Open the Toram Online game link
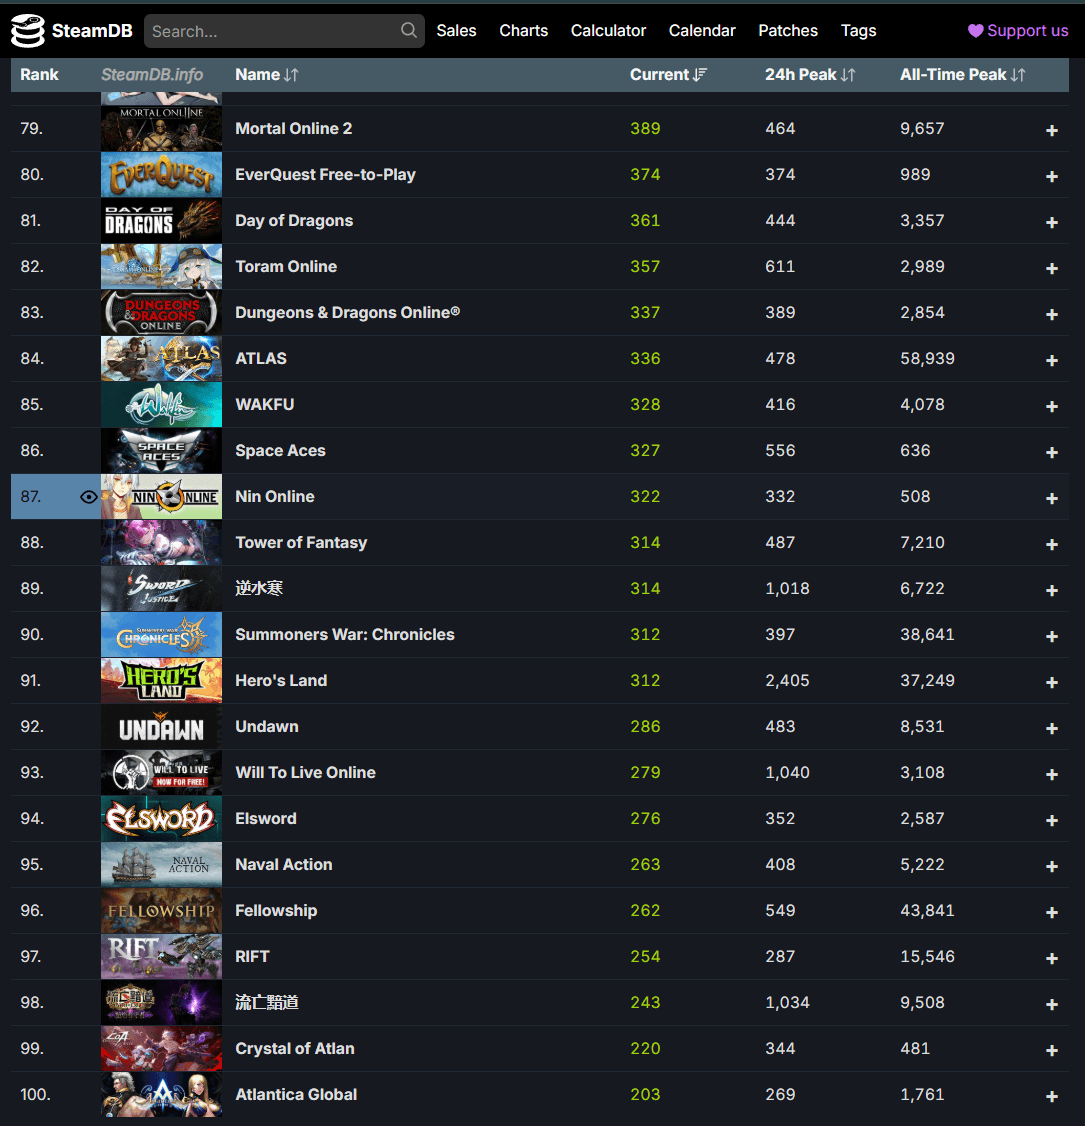This screenshot has height=1126, width=1085. tap(286, 266)
